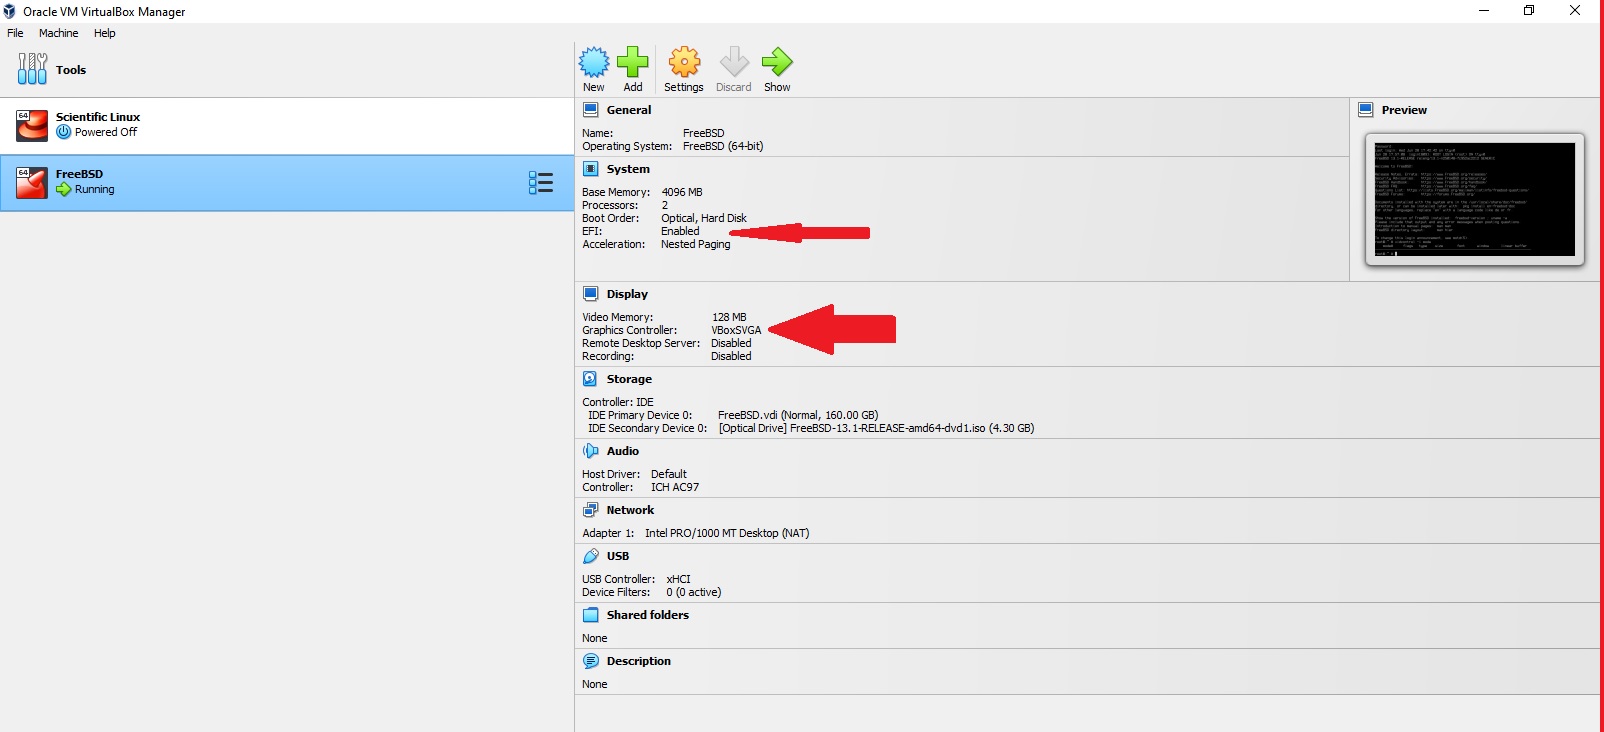Click the USB section icon
The width and height of the screenshot is (1604, 732).
tap(591, 556)
